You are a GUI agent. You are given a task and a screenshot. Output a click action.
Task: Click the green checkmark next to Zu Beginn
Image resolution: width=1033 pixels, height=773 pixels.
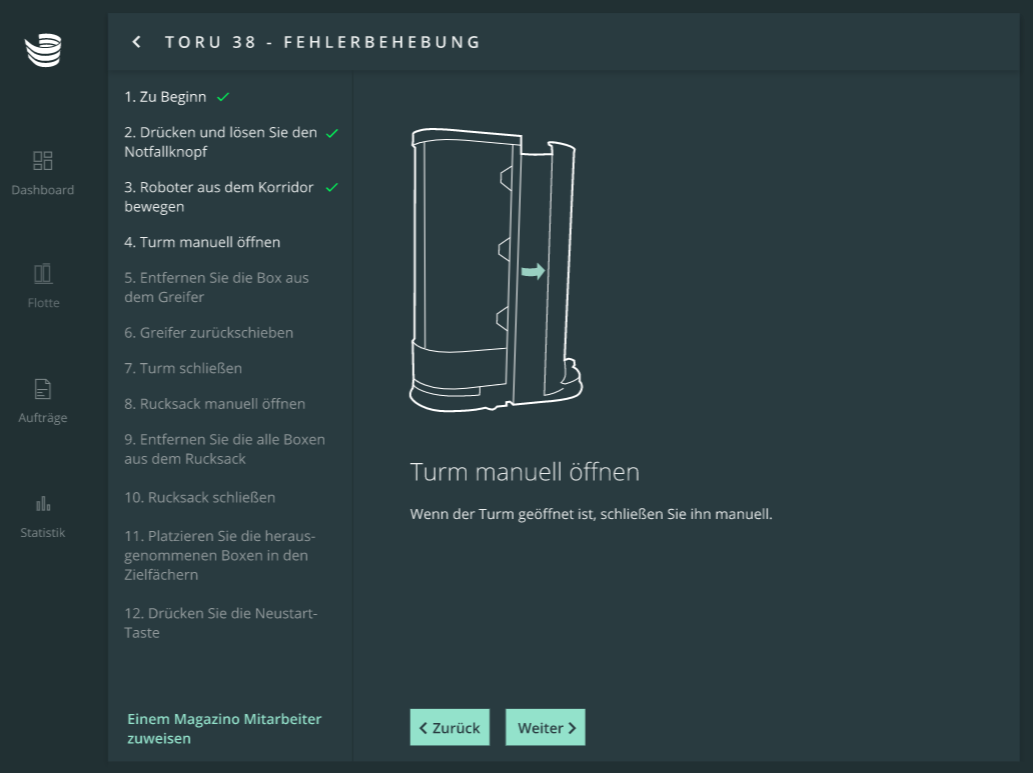tap(224, 97)
